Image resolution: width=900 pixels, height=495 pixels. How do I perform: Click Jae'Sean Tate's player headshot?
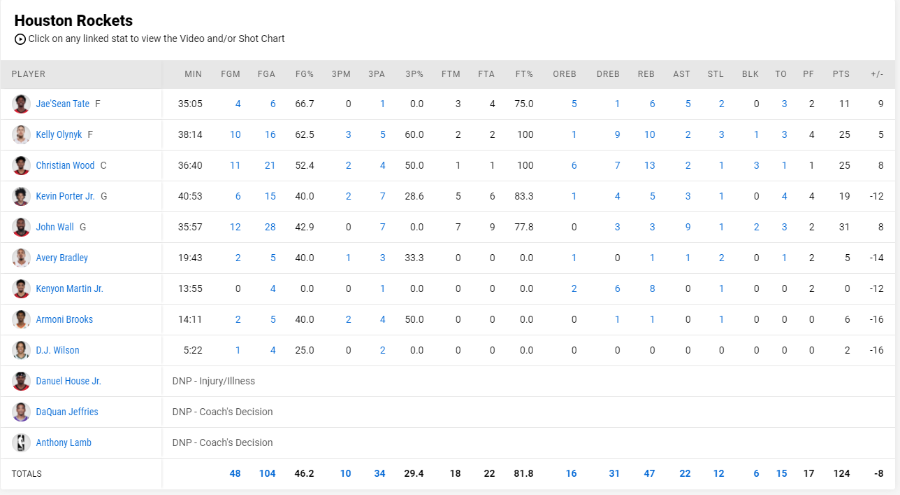(21, 104)
